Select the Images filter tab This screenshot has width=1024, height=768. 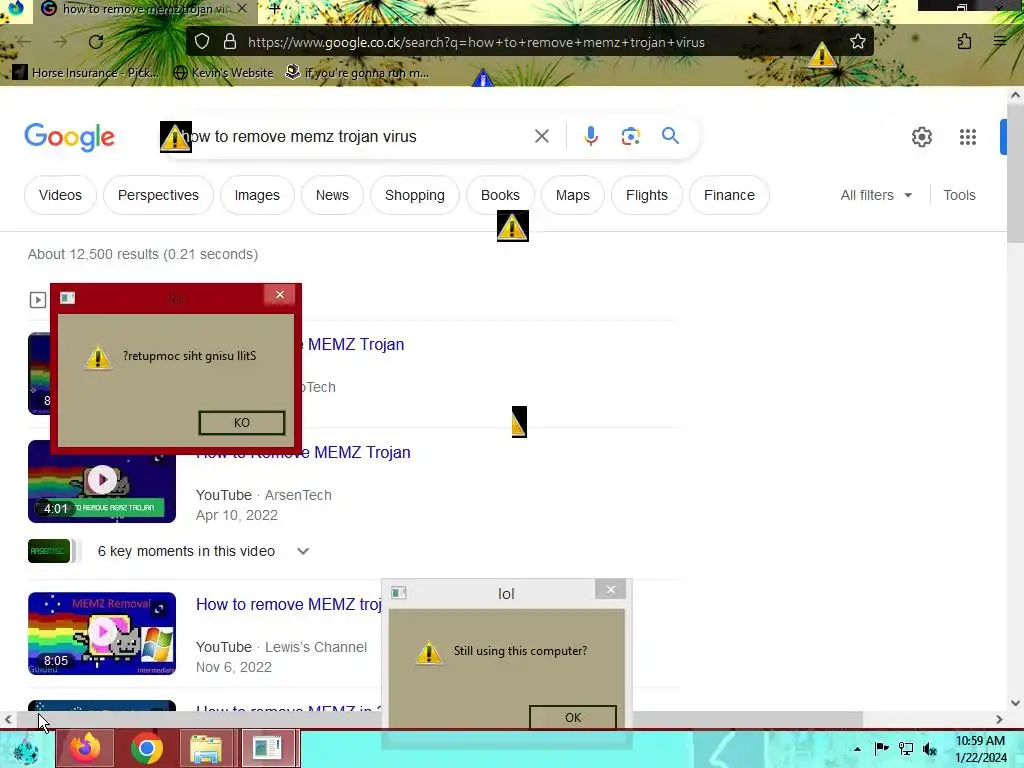tap(257, 195)
